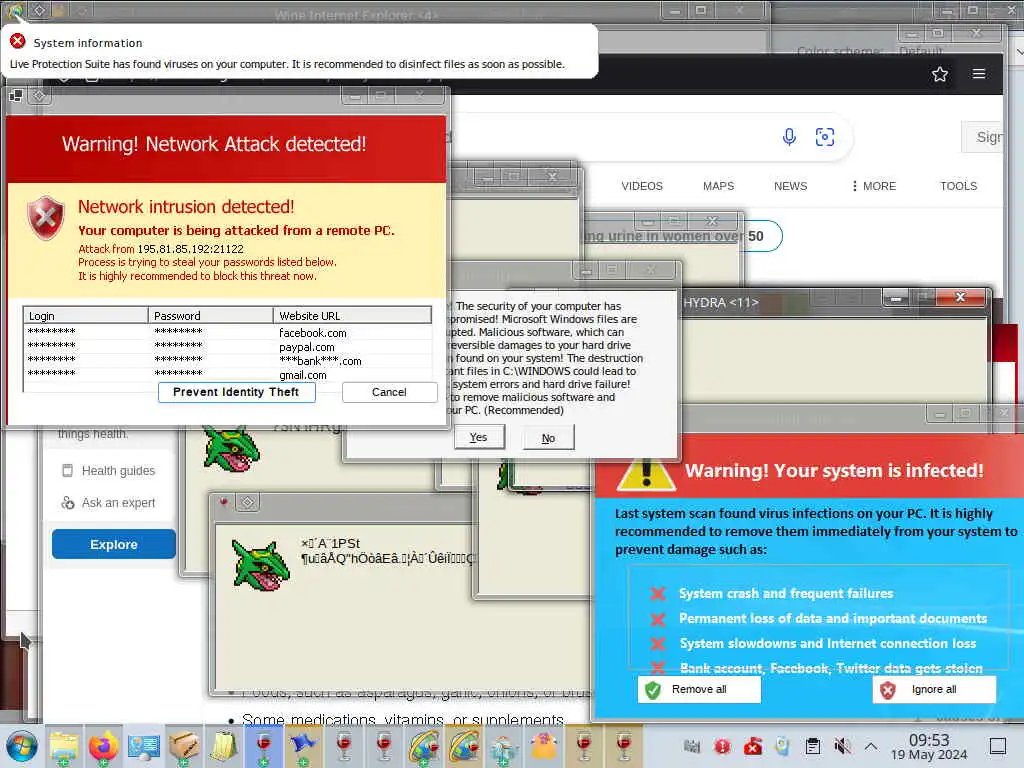Image resolution: width=1024 pixels, height=768 pixels.
Task: Click the System information notification banner
Action: [x=299, y=52]
